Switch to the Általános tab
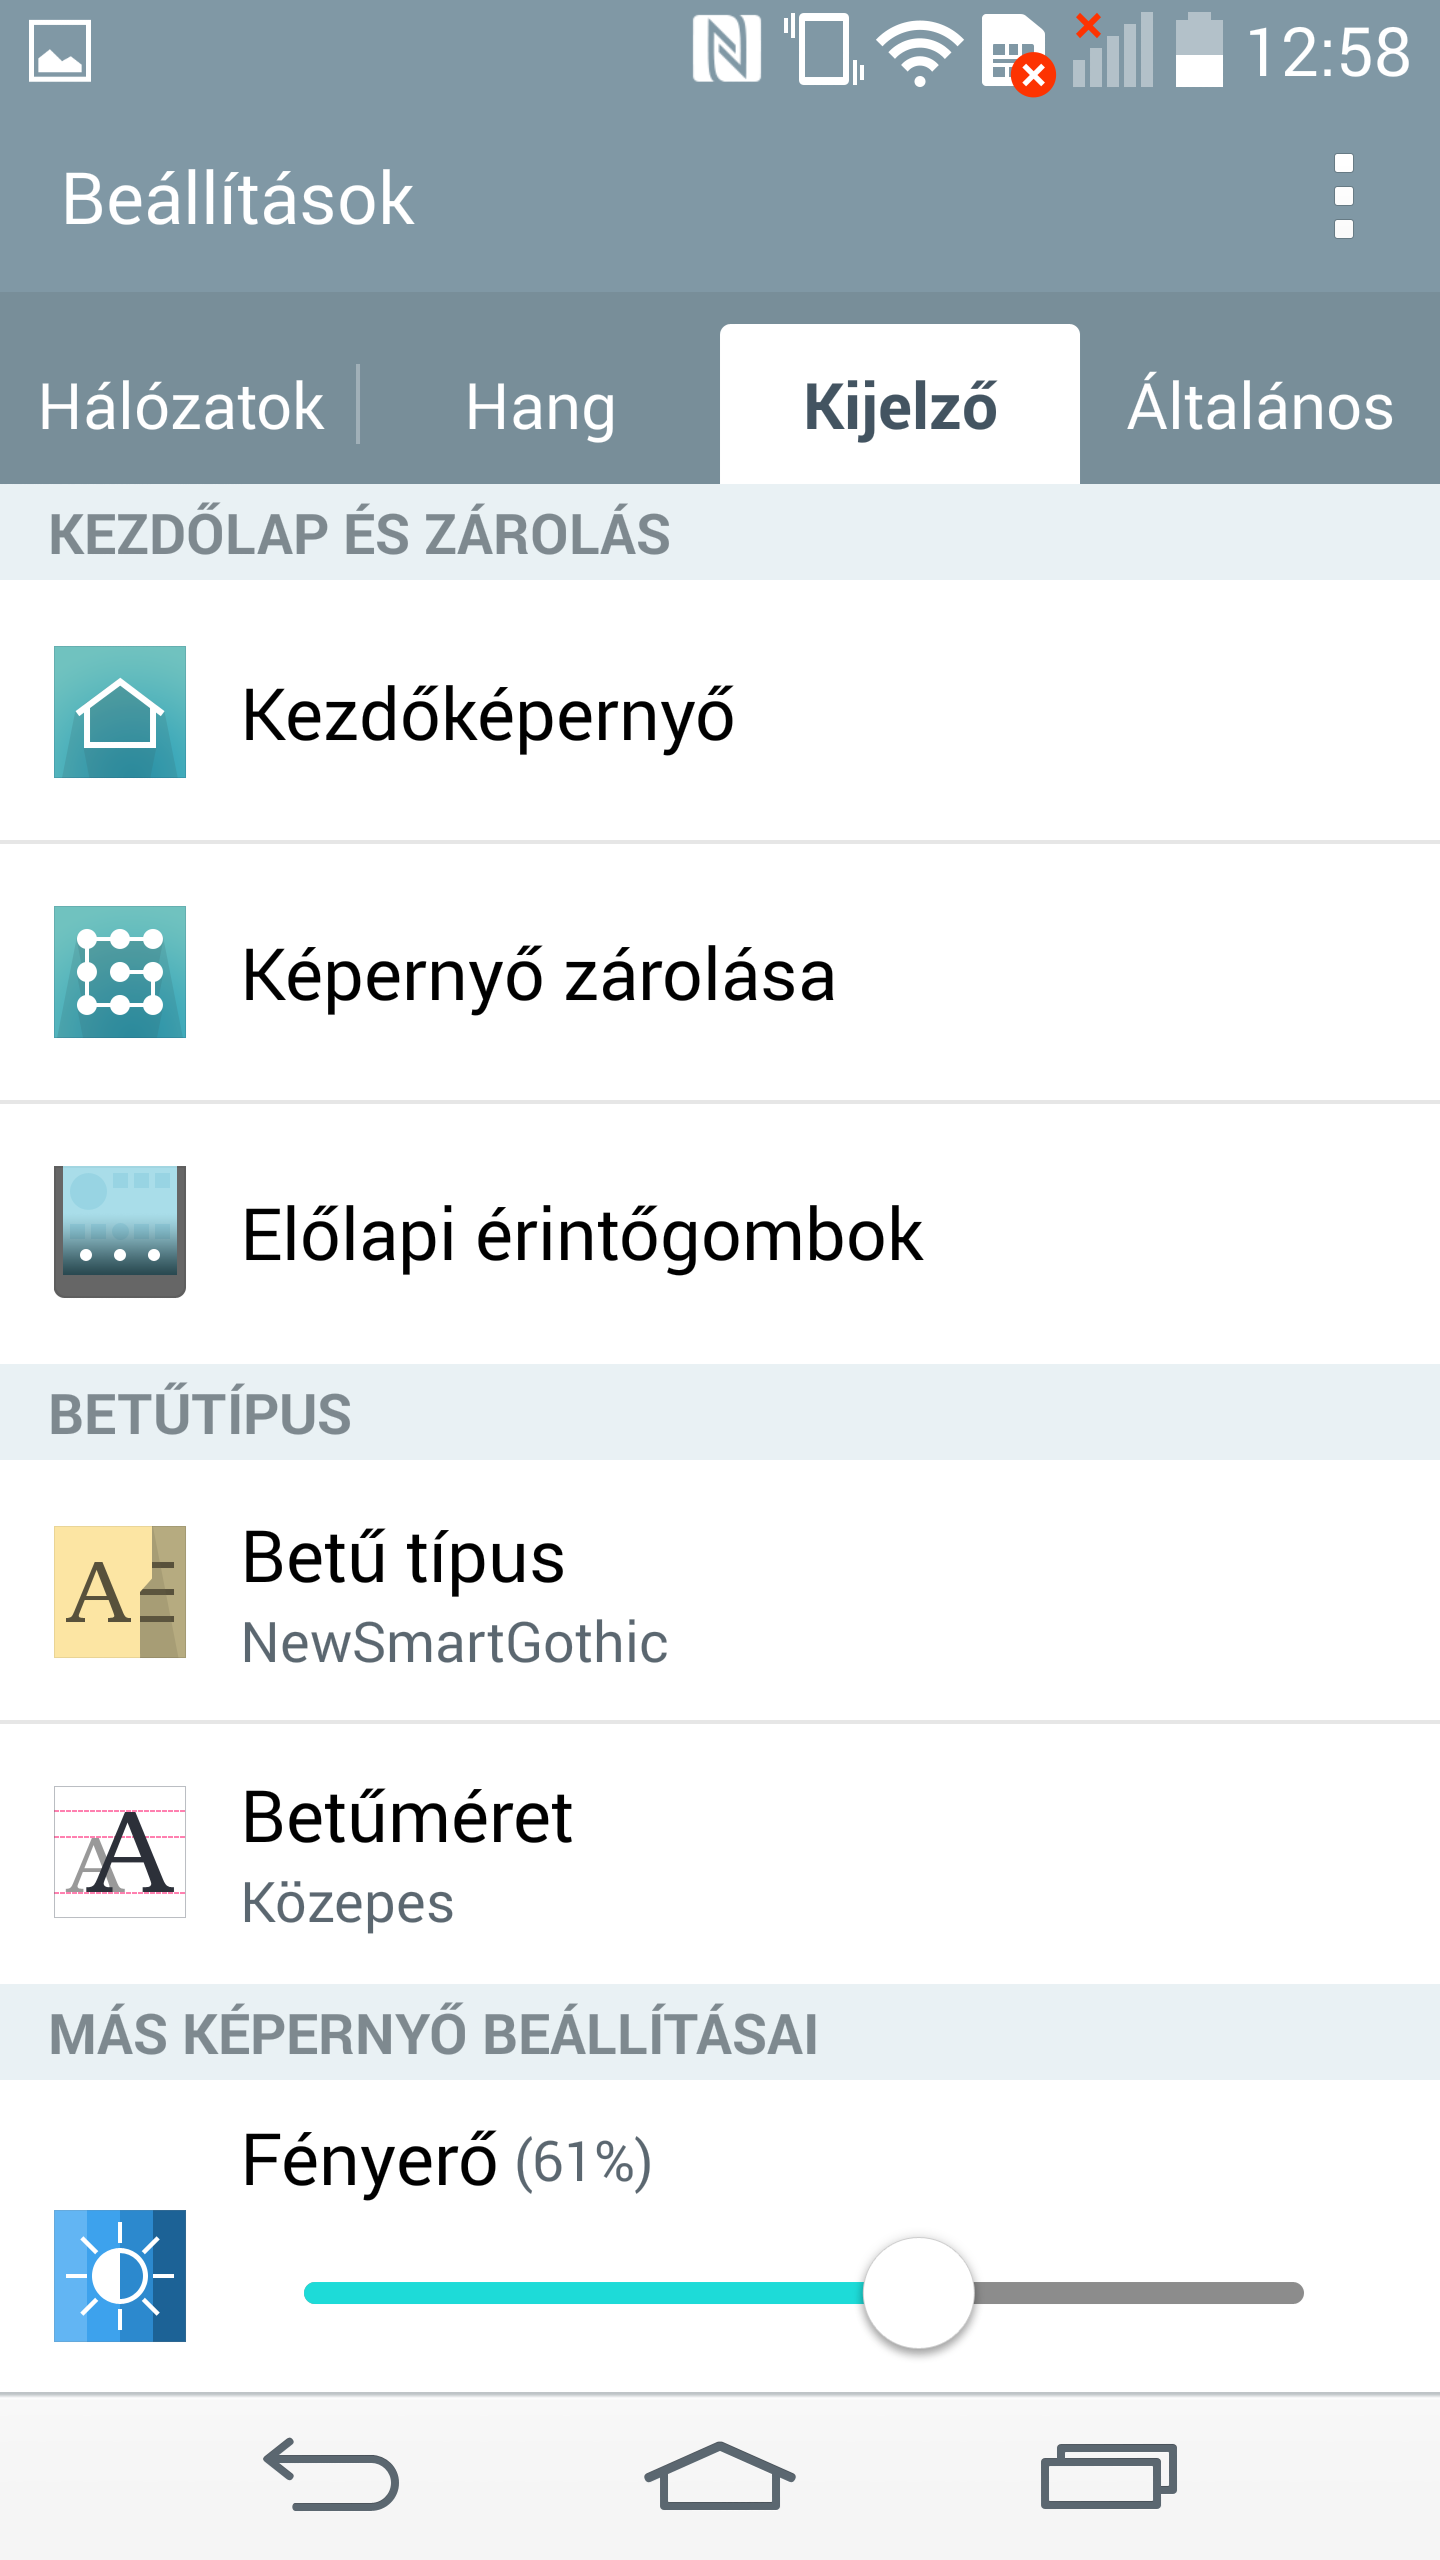The height and width of the screenshot is (2560, 1440). 1260,406
